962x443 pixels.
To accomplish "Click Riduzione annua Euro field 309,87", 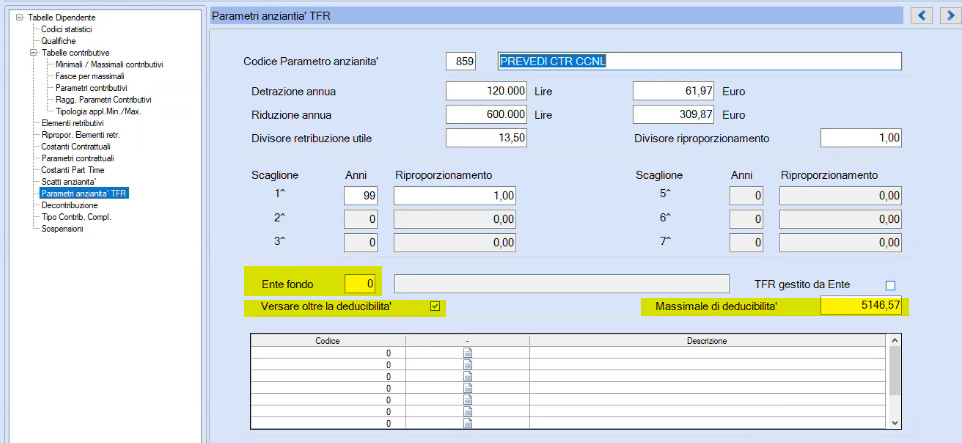I will click(x=674, y=115).
